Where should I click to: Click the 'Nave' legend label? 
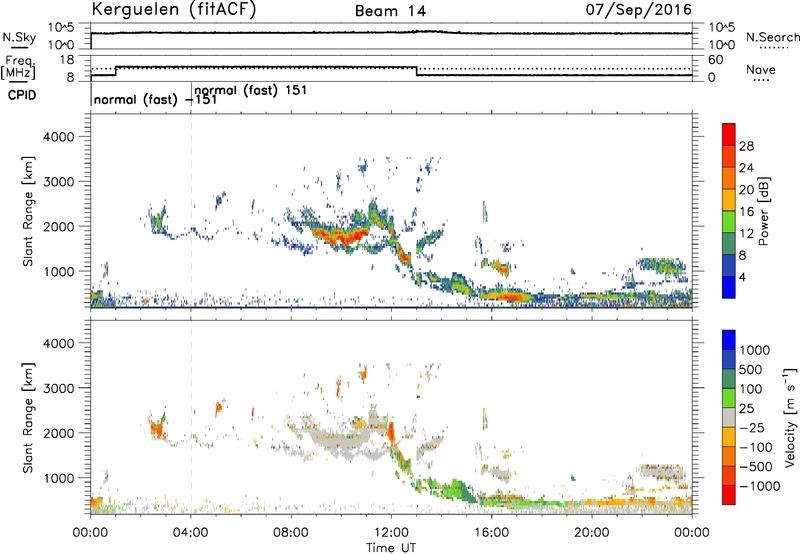click(761, 70)
